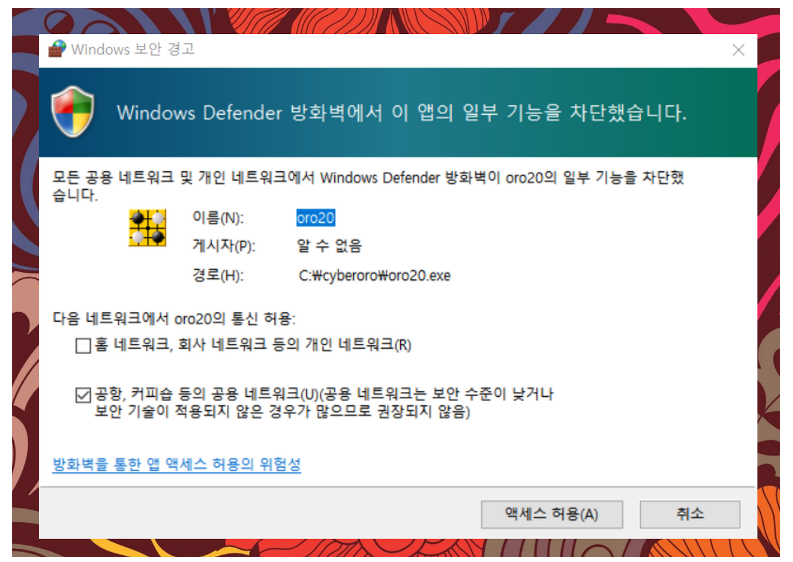The width and height of the screenshot is (793, 562).
Task: Click the Windows 보안 경고 title text
Action: point(133,49)
